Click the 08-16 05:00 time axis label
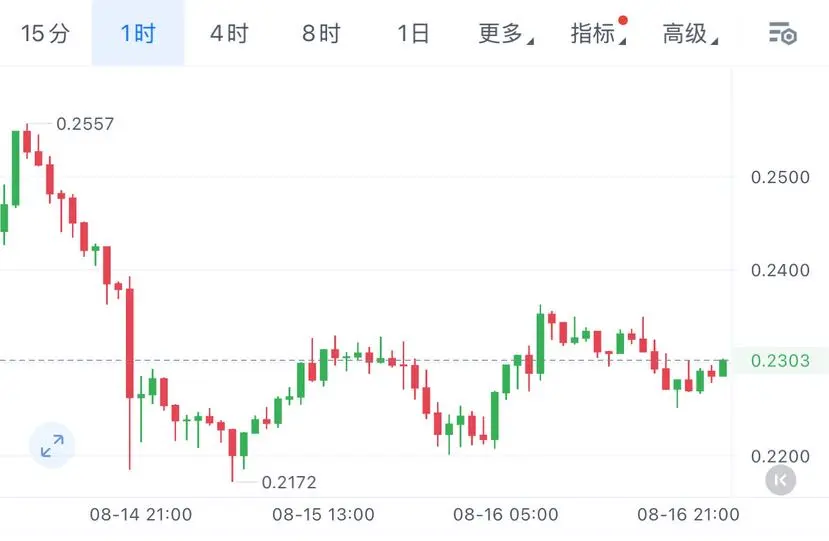 pos(505,514)
